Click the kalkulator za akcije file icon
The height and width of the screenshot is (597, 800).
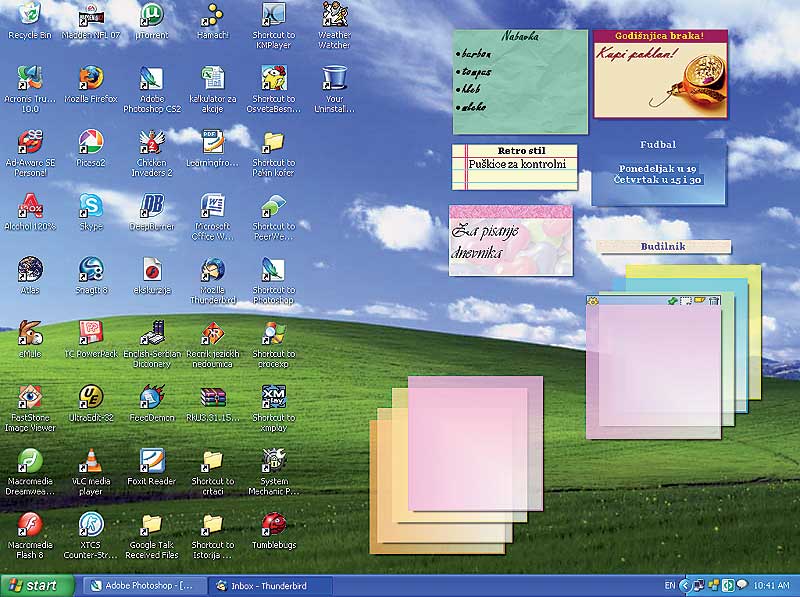point(213,78)
